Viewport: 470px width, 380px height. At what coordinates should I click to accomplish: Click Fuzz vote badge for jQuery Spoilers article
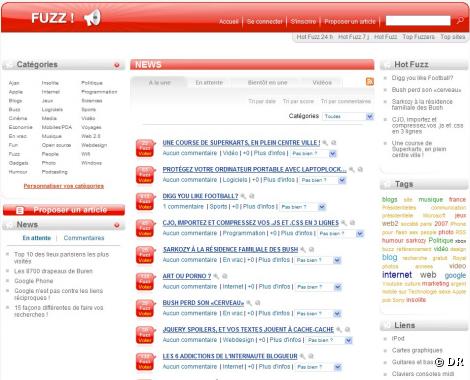click(145, 335)
